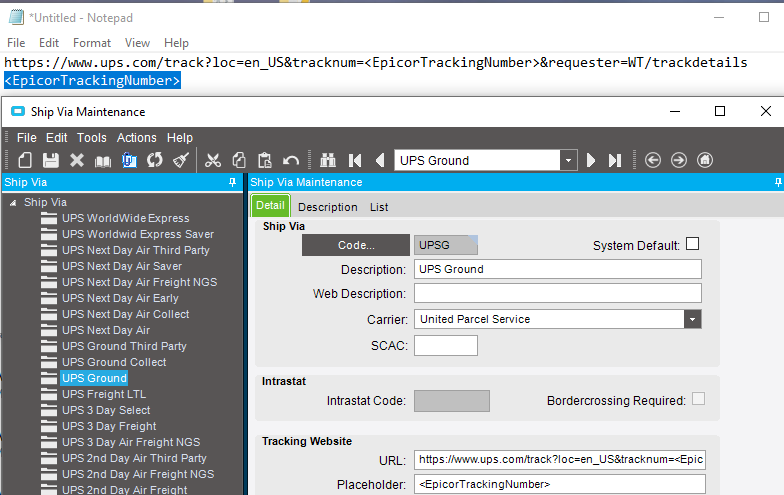Minimize the Ship Via Maintenance window

[x=675, y=111]
